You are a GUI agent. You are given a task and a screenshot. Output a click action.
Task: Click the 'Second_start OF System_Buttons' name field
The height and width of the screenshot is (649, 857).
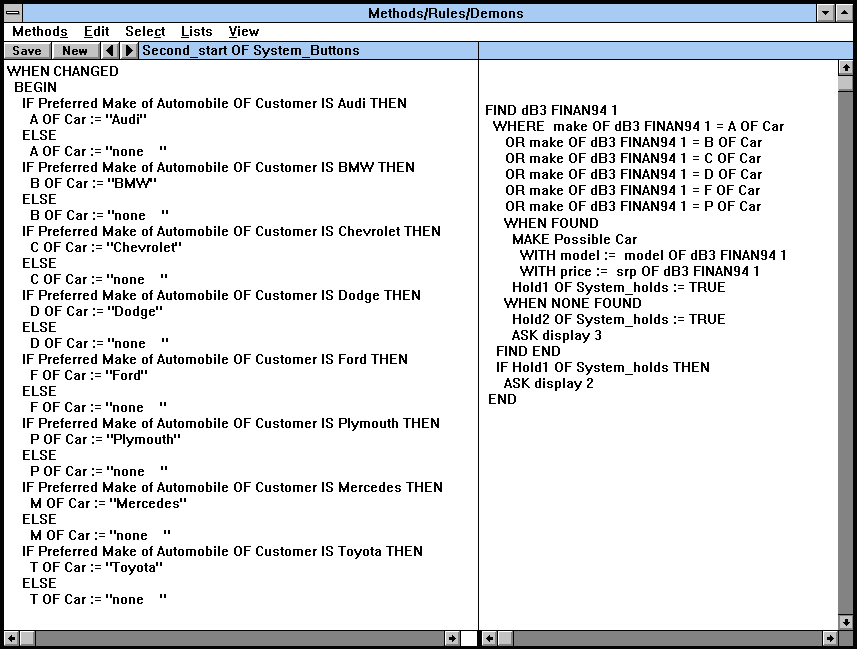pos(308,51)
